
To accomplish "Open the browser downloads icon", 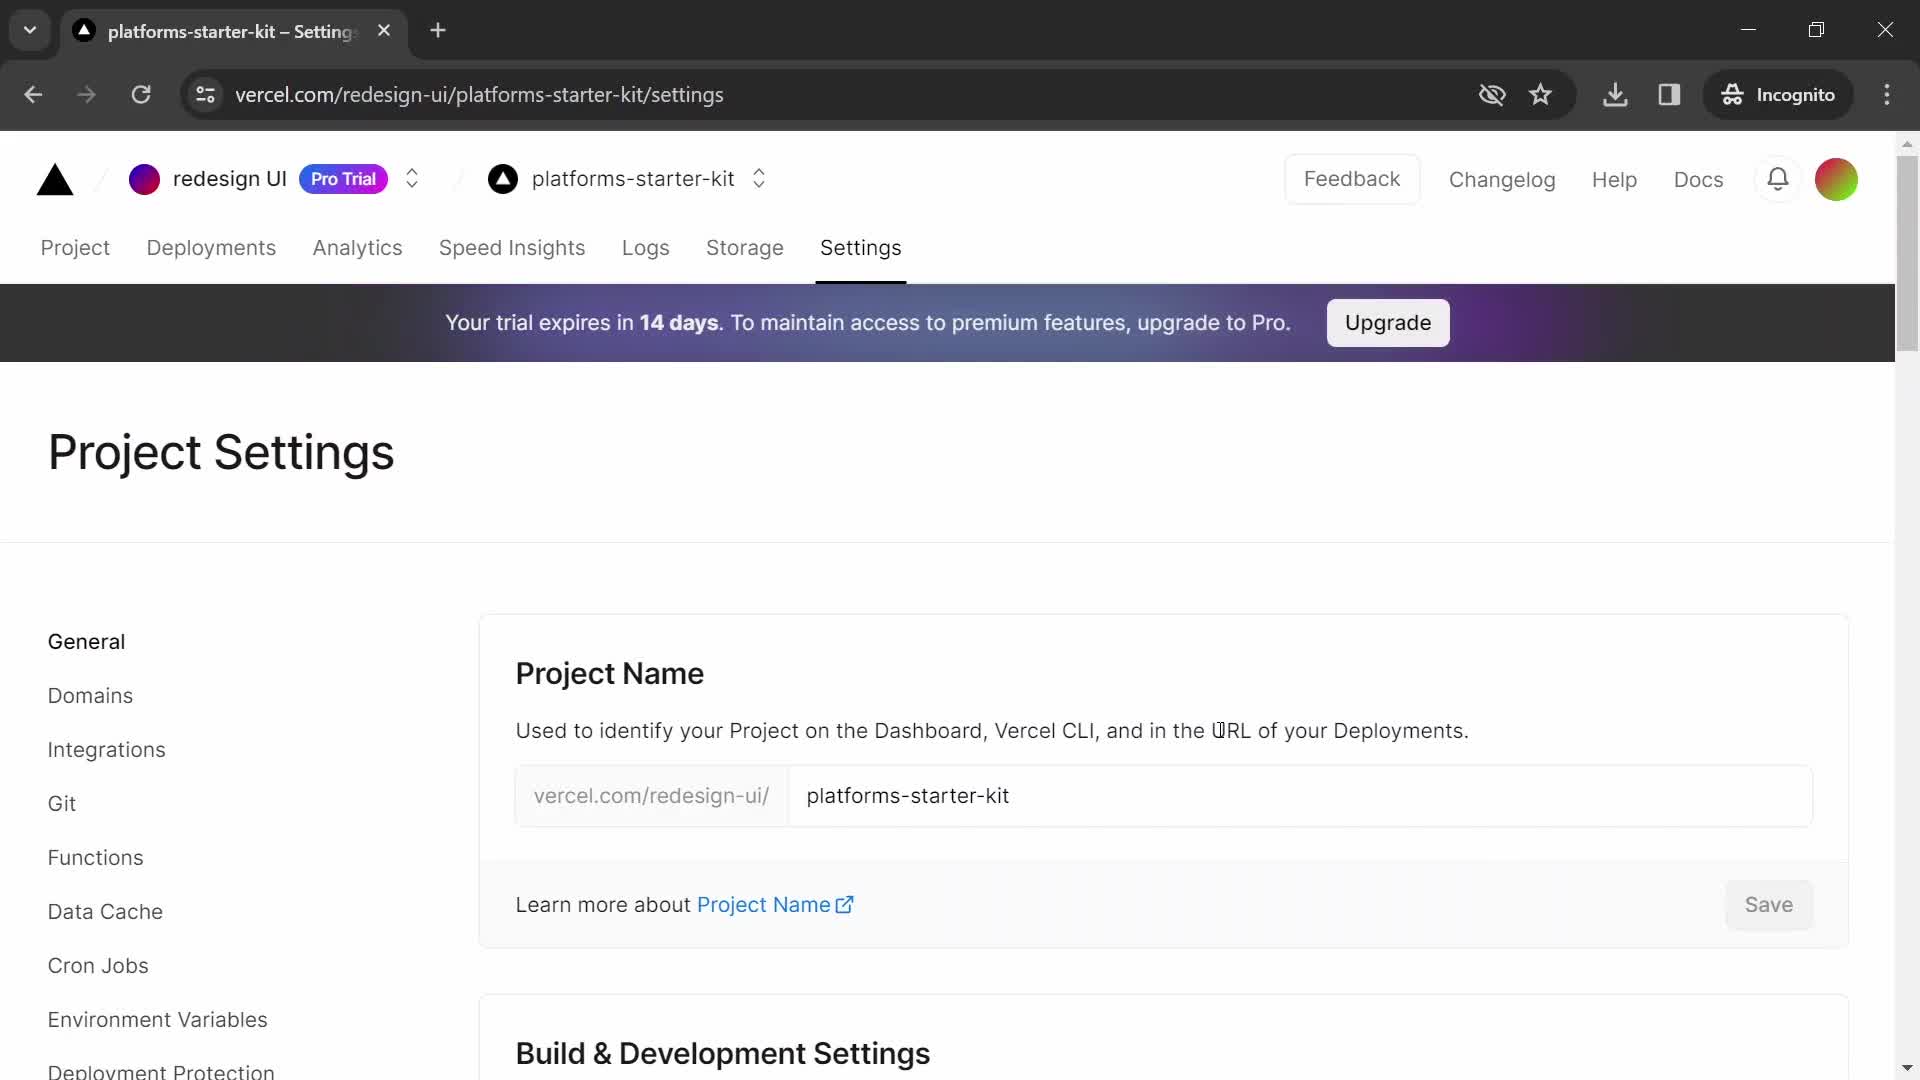I will [x=1615, y=95].
